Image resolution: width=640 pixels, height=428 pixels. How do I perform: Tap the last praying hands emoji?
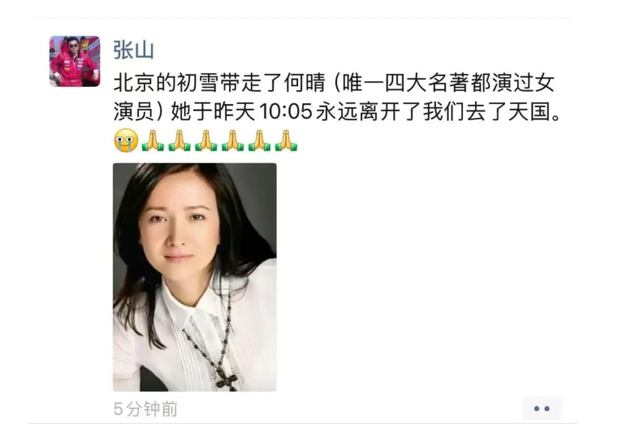click(x=286, y=140)
